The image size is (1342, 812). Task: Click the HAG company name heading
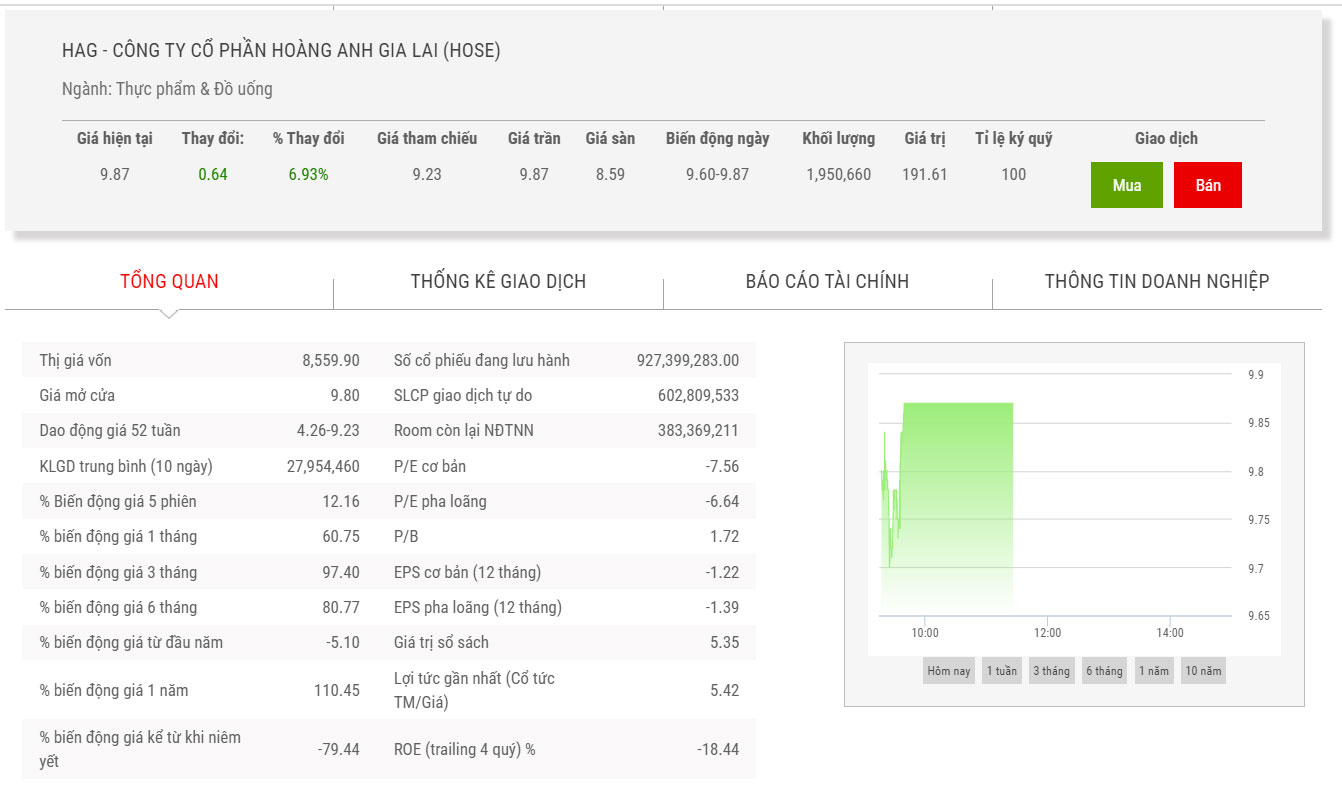281,50
